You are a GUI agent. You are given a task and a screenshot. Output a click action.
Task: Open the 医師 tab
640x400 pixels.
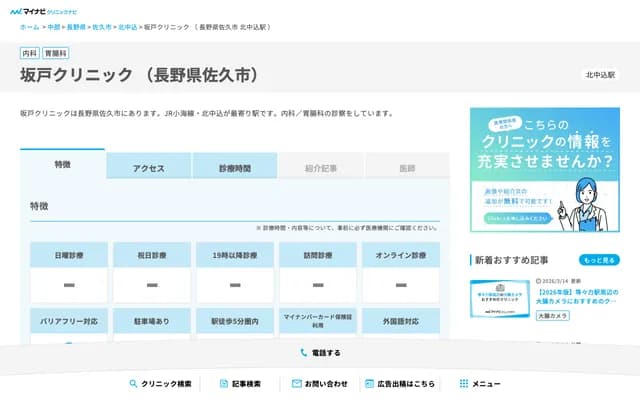point(407,168)
